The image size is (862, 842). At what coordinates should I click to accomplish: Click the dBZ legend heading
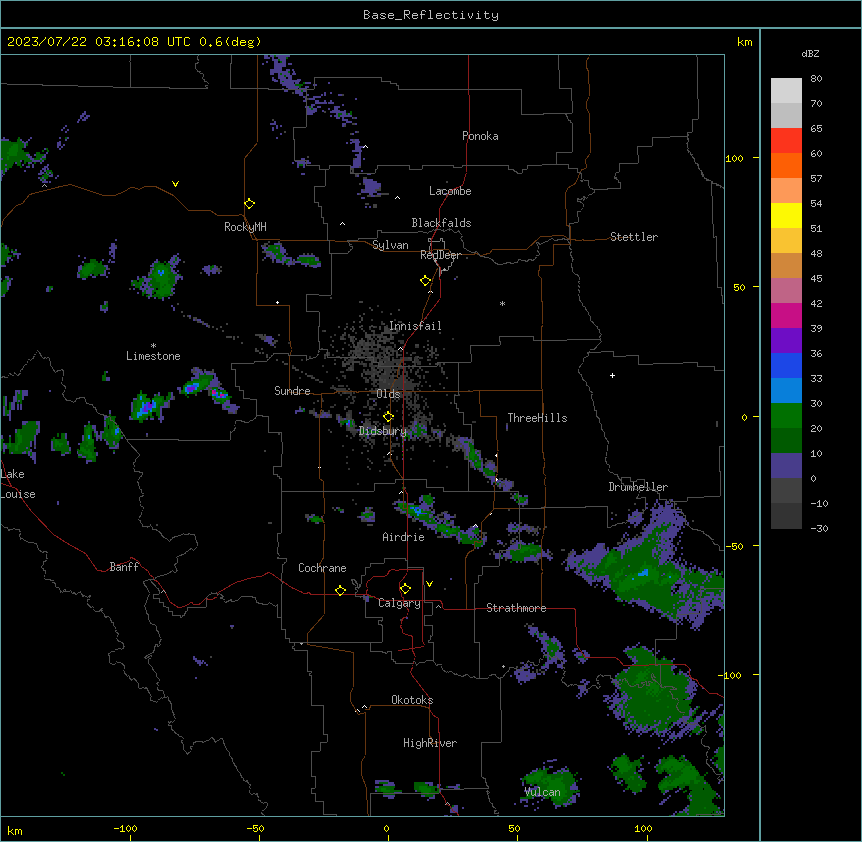[x=810, y=53]
